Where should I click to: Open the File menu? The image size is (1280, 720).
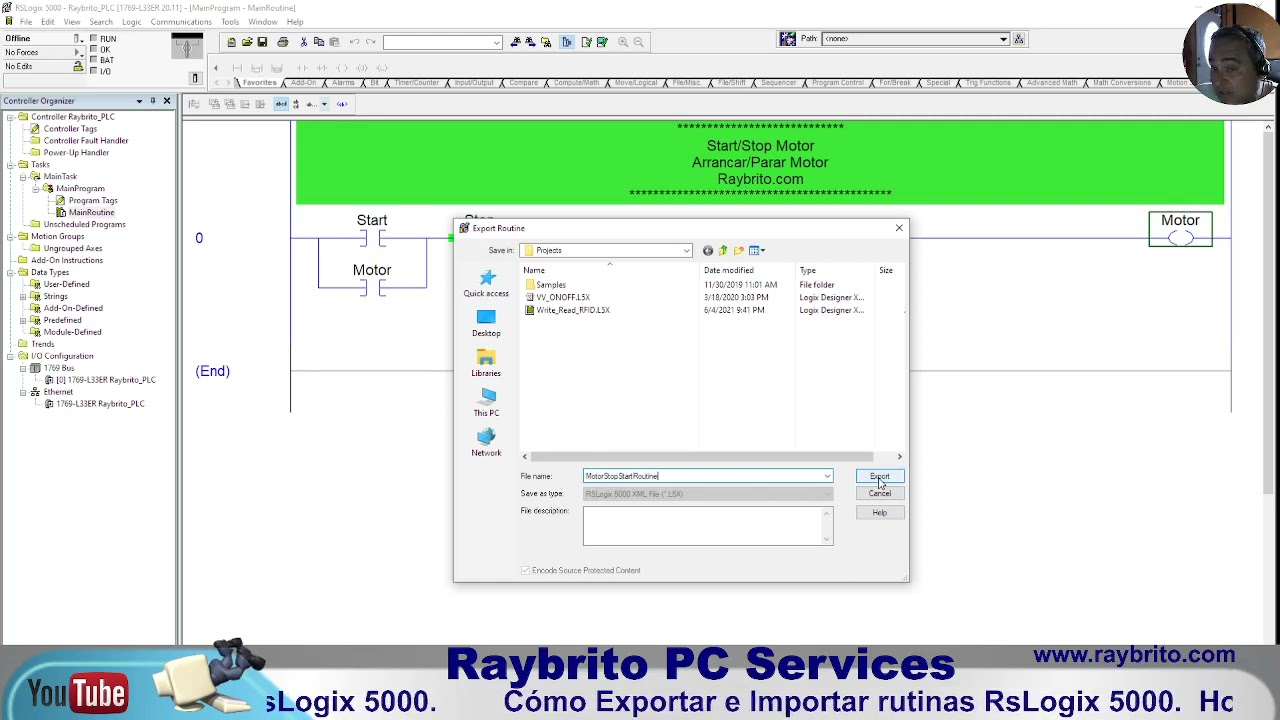pyautogui.click(x=26, y=22)
